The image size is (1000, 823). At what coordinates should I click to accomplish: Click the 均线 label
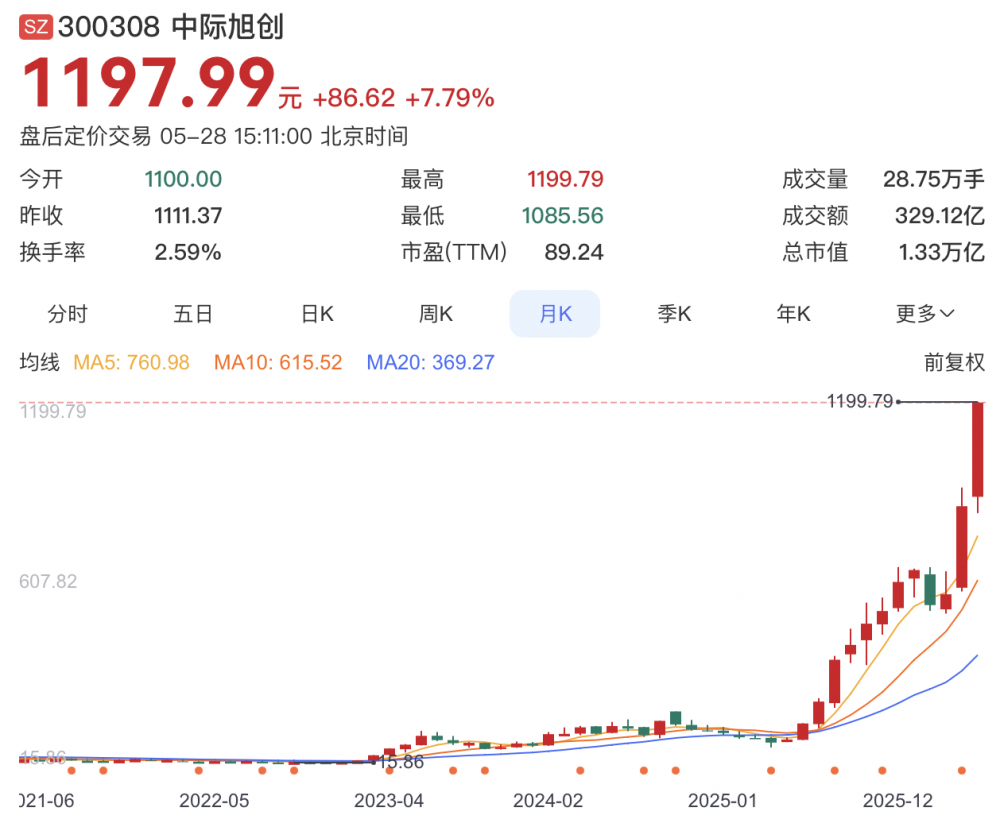click(x=40, y=362)
